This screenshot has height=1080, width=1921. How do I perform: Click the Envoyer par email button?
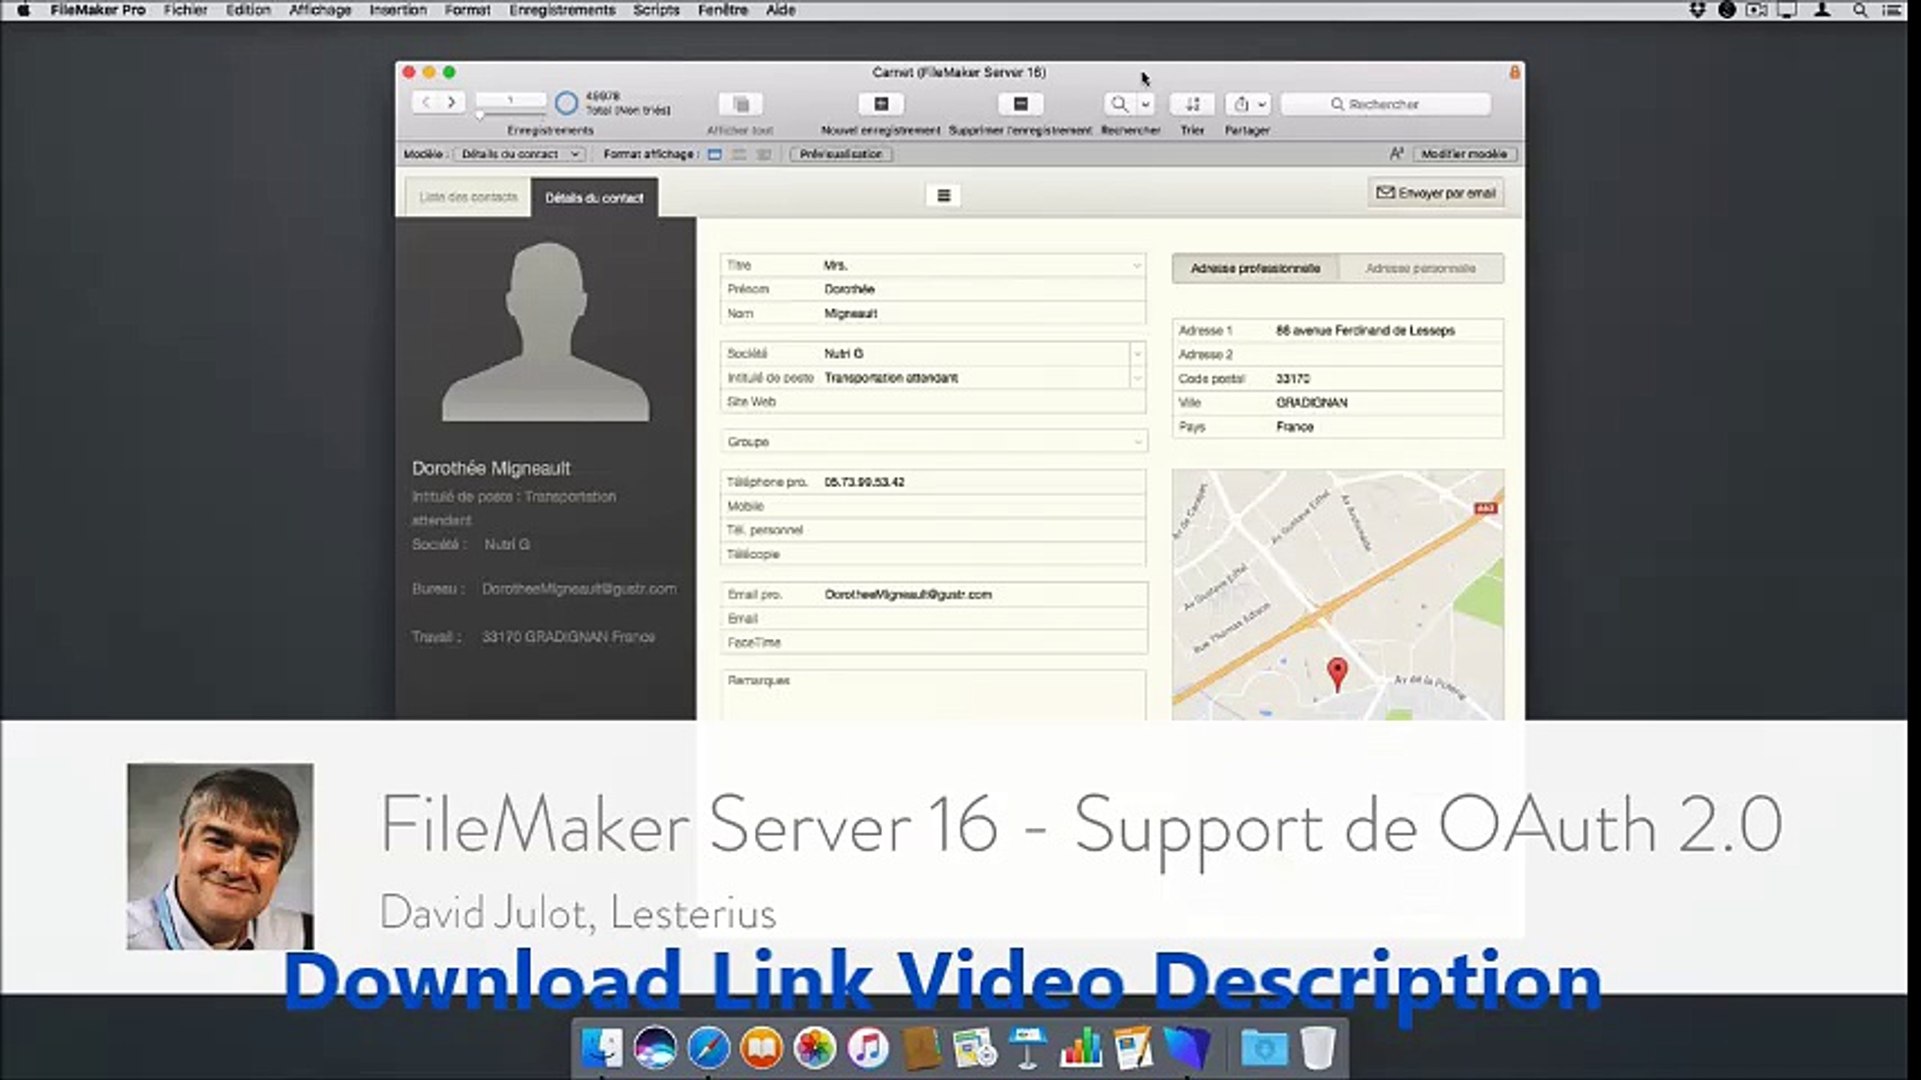pyautogui.click(x=1436, y=192)
